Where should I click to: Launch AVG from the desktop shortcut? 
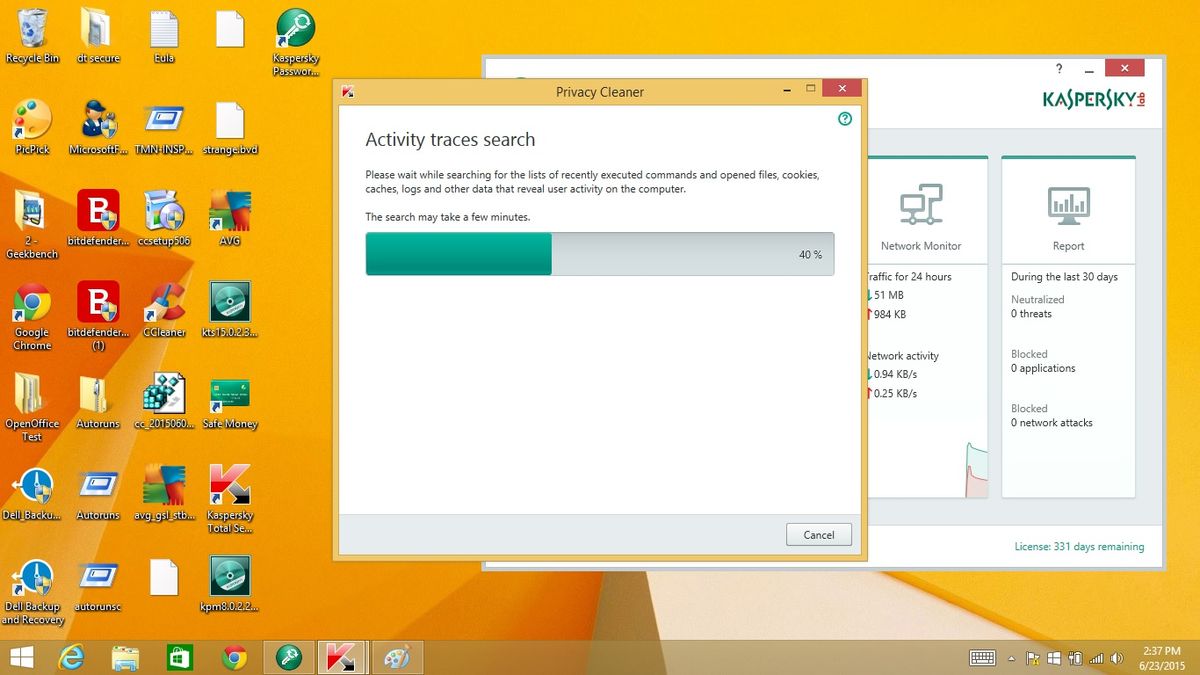(x=229, y=210)
